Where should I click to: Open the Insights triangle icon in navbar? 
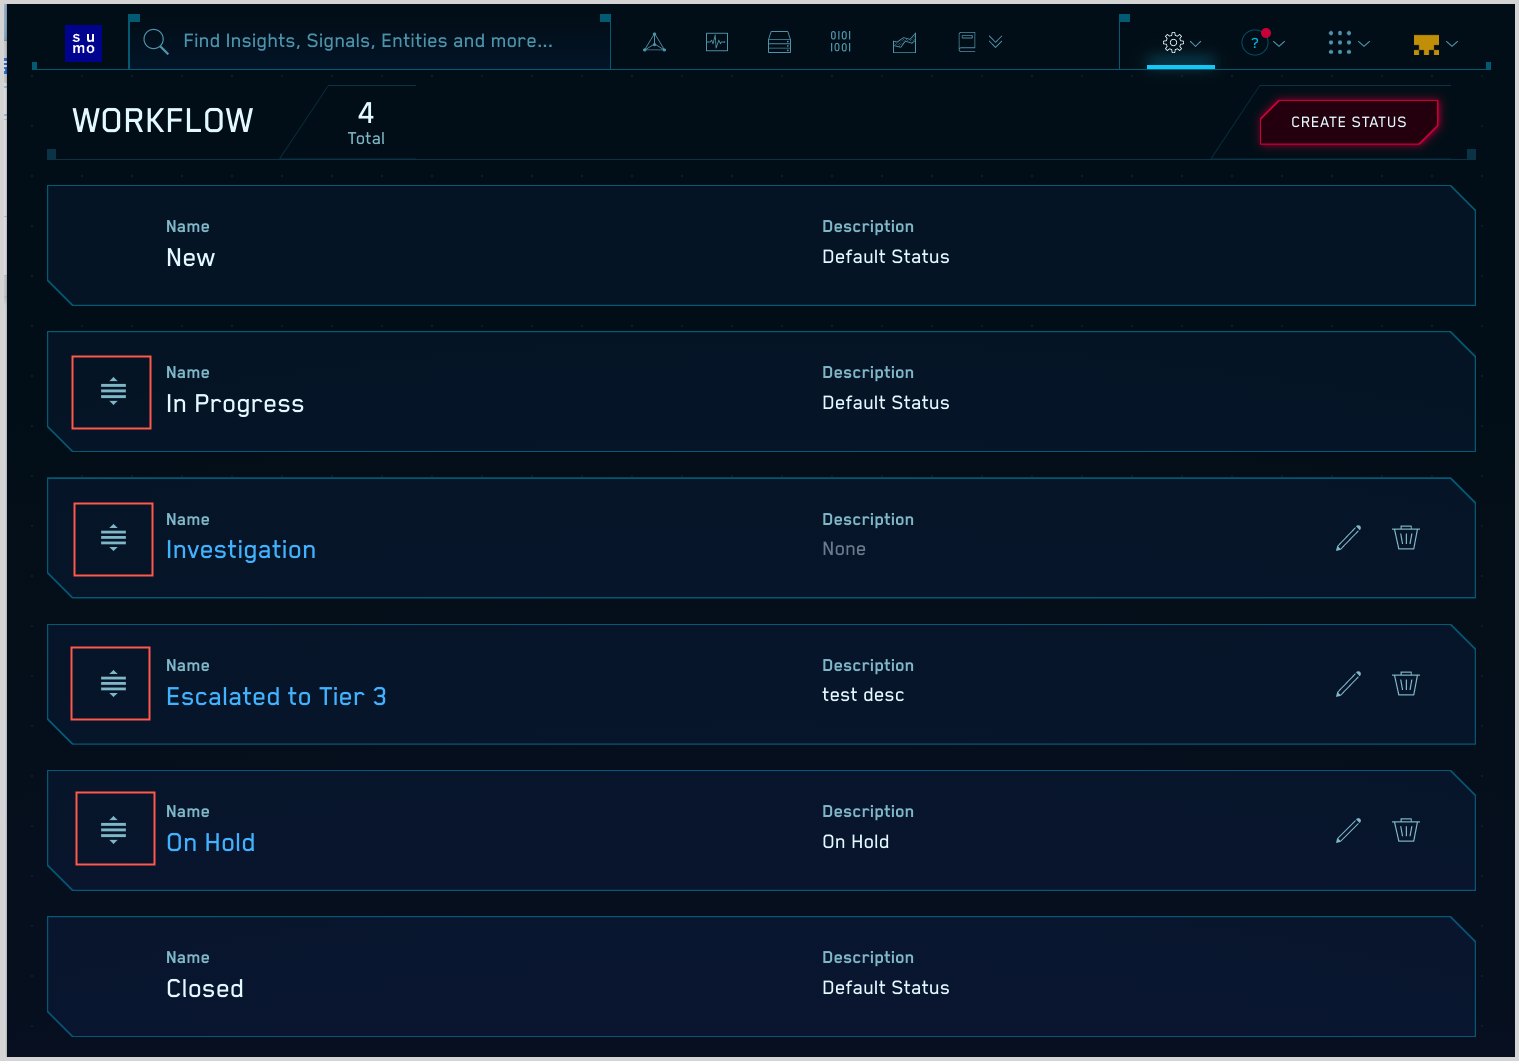coord(654,42)
